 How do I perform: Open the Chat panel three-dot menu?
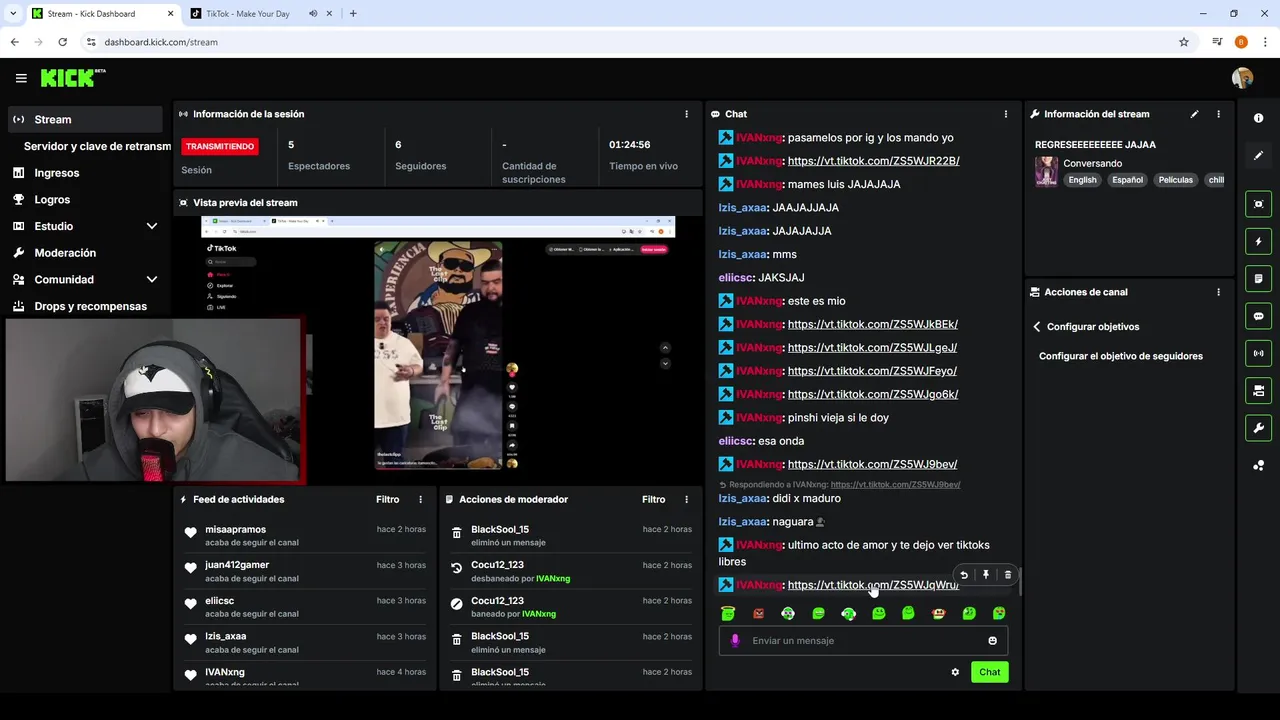pos(1006,114)
